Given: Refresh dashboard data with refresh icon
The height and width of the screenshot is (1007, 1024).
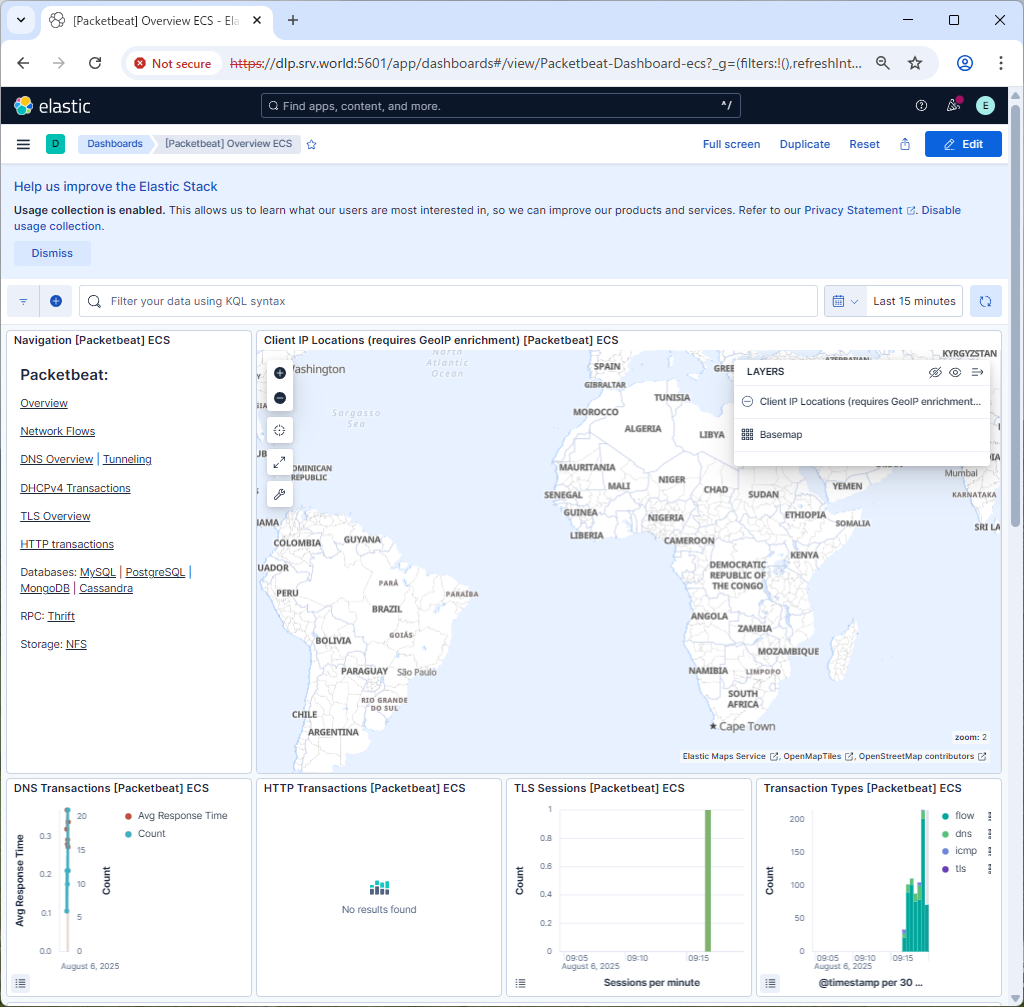Looking at the screenshot, I should (985, 301).
